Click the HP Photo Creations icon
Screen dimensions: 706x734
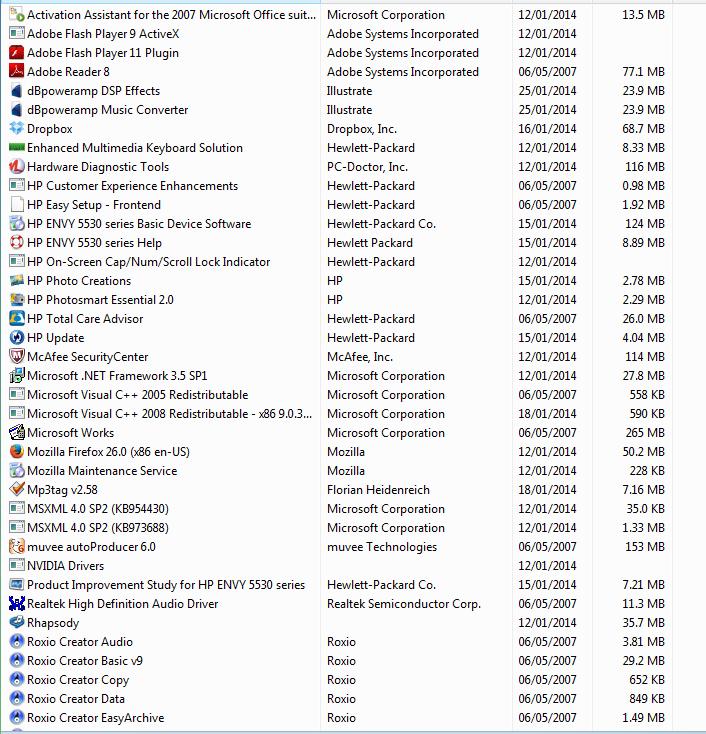pyautogui.click(x=17, y=280)
